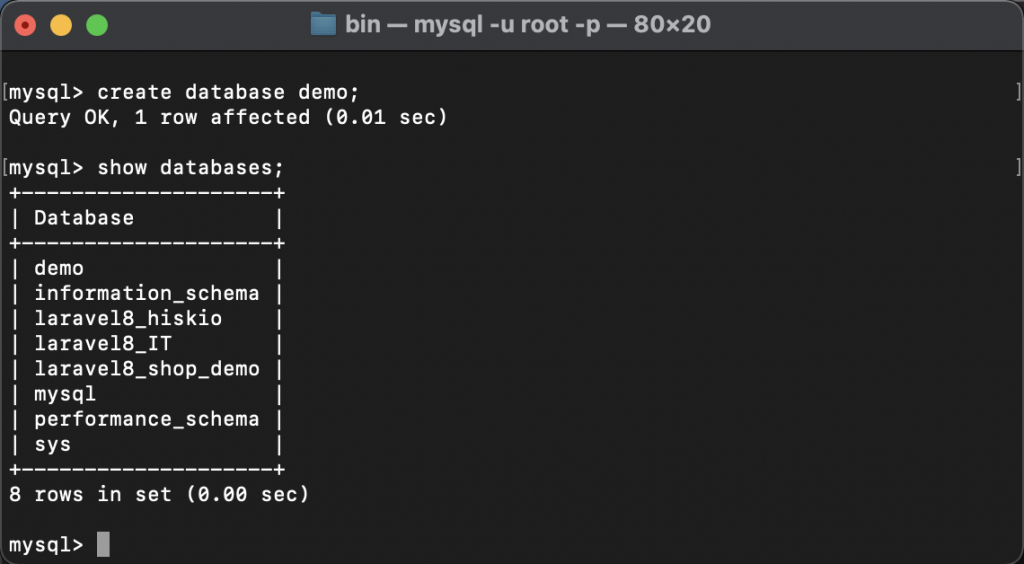Viewport: 1024px width, 564px height.
Task: Click the "laravel8_IT" database entry
Action: click(x=103, y=343)
